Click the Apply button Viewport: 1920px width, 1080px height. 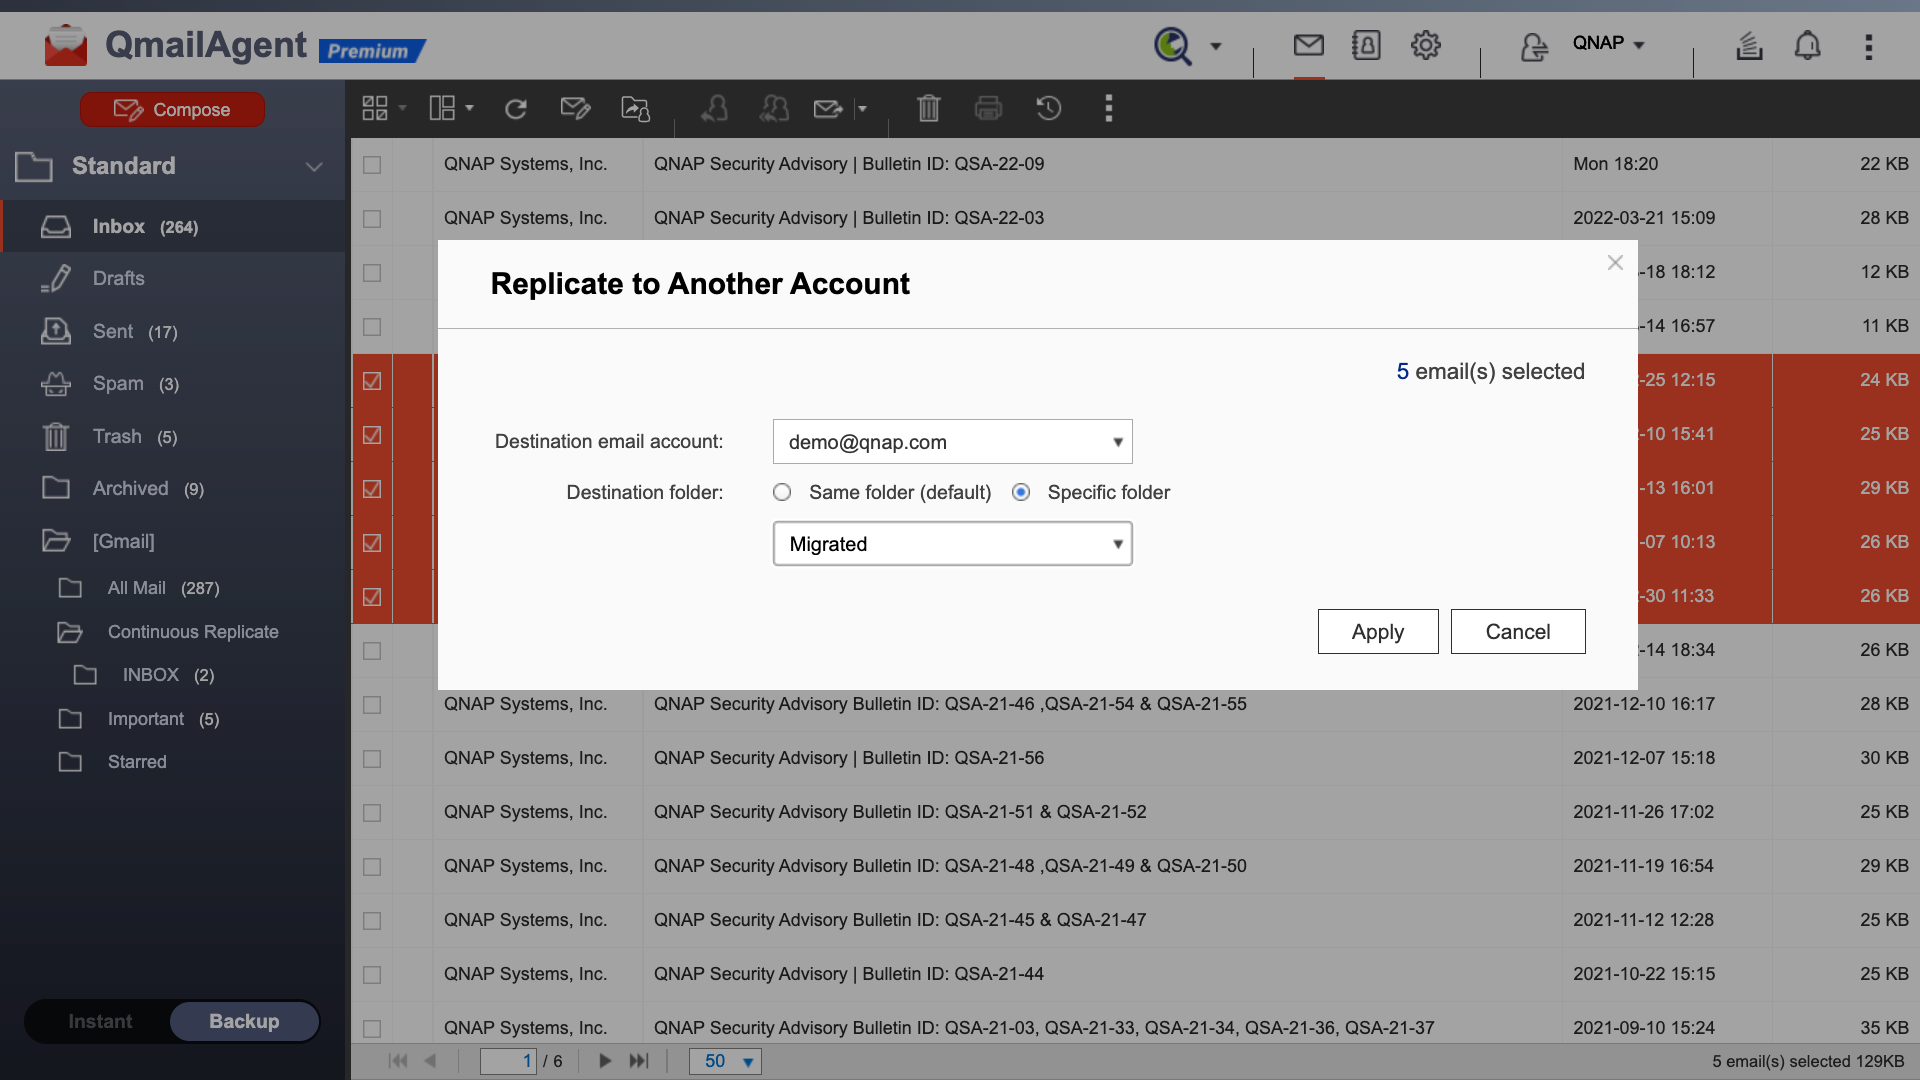tap(1377, 632)
